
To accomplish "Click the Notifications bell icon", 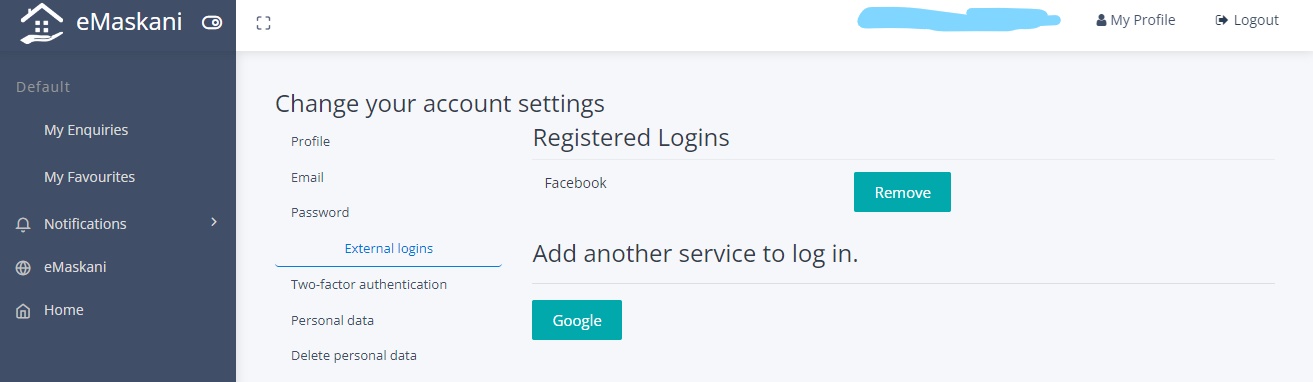I will tap(23, 225).
